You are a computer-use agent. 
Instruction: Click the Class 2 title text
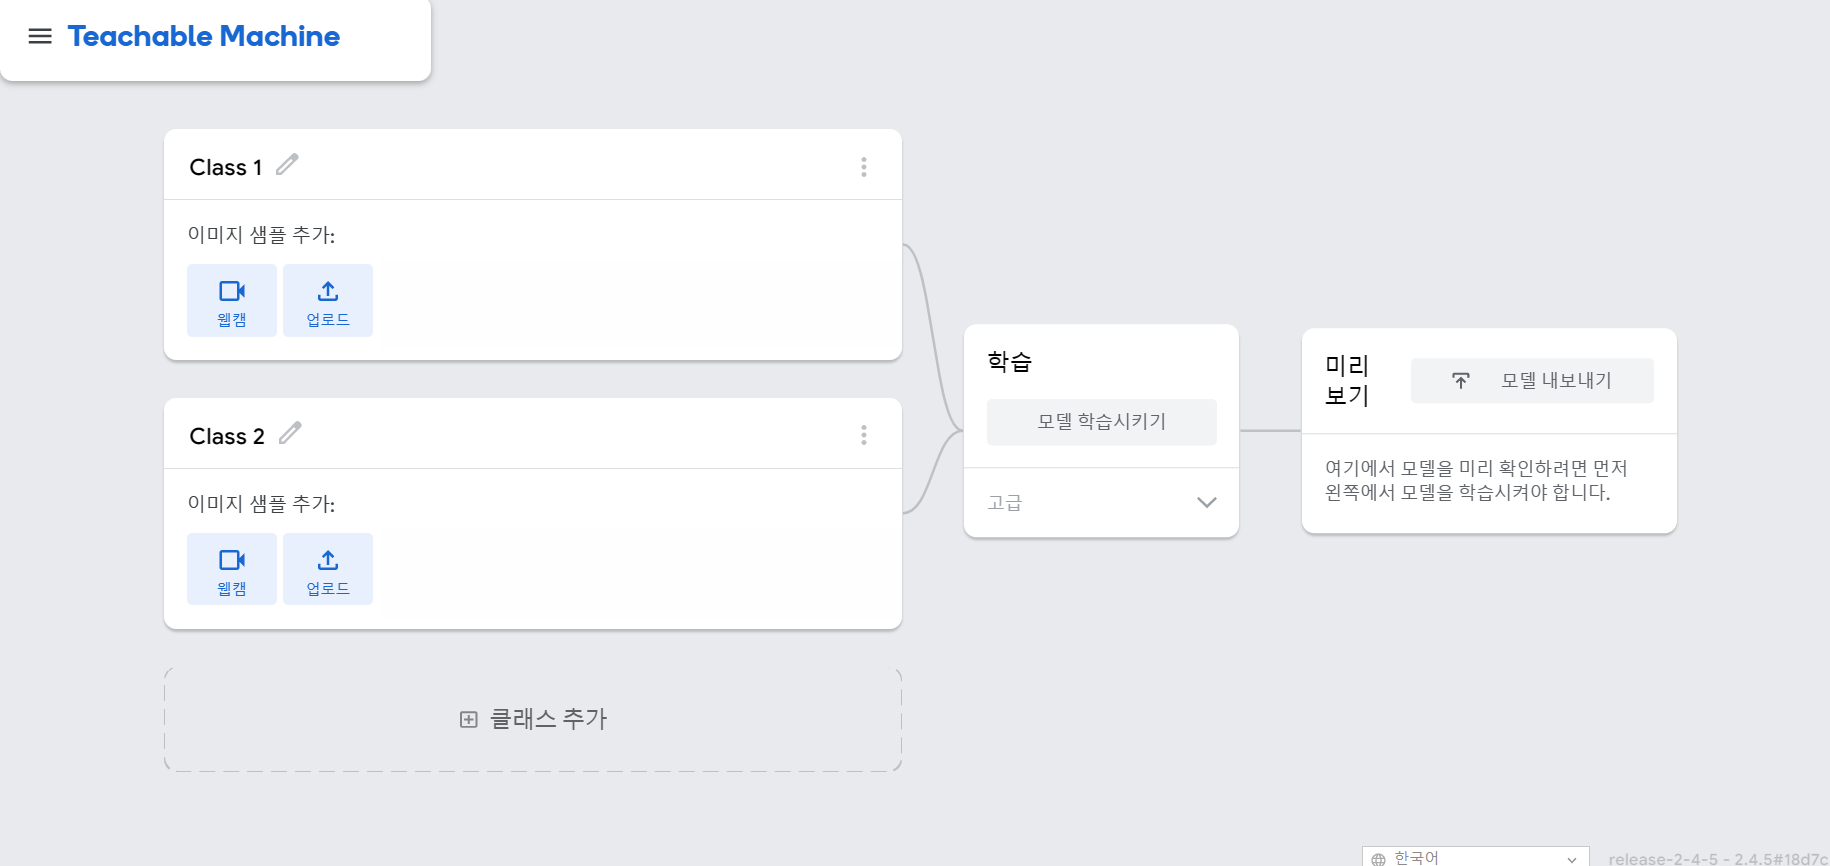[x=227, y=436]
